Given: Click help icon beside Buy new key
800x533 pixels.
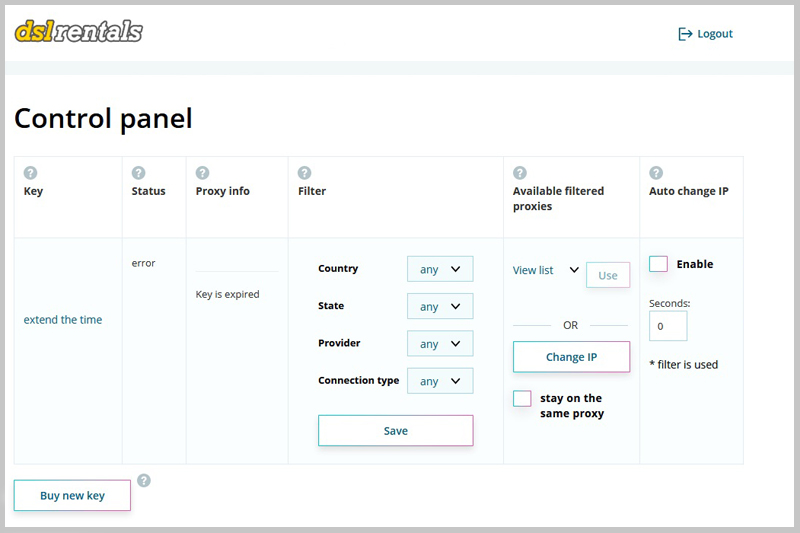Looking at the screenshot, I should coord(144,481).
